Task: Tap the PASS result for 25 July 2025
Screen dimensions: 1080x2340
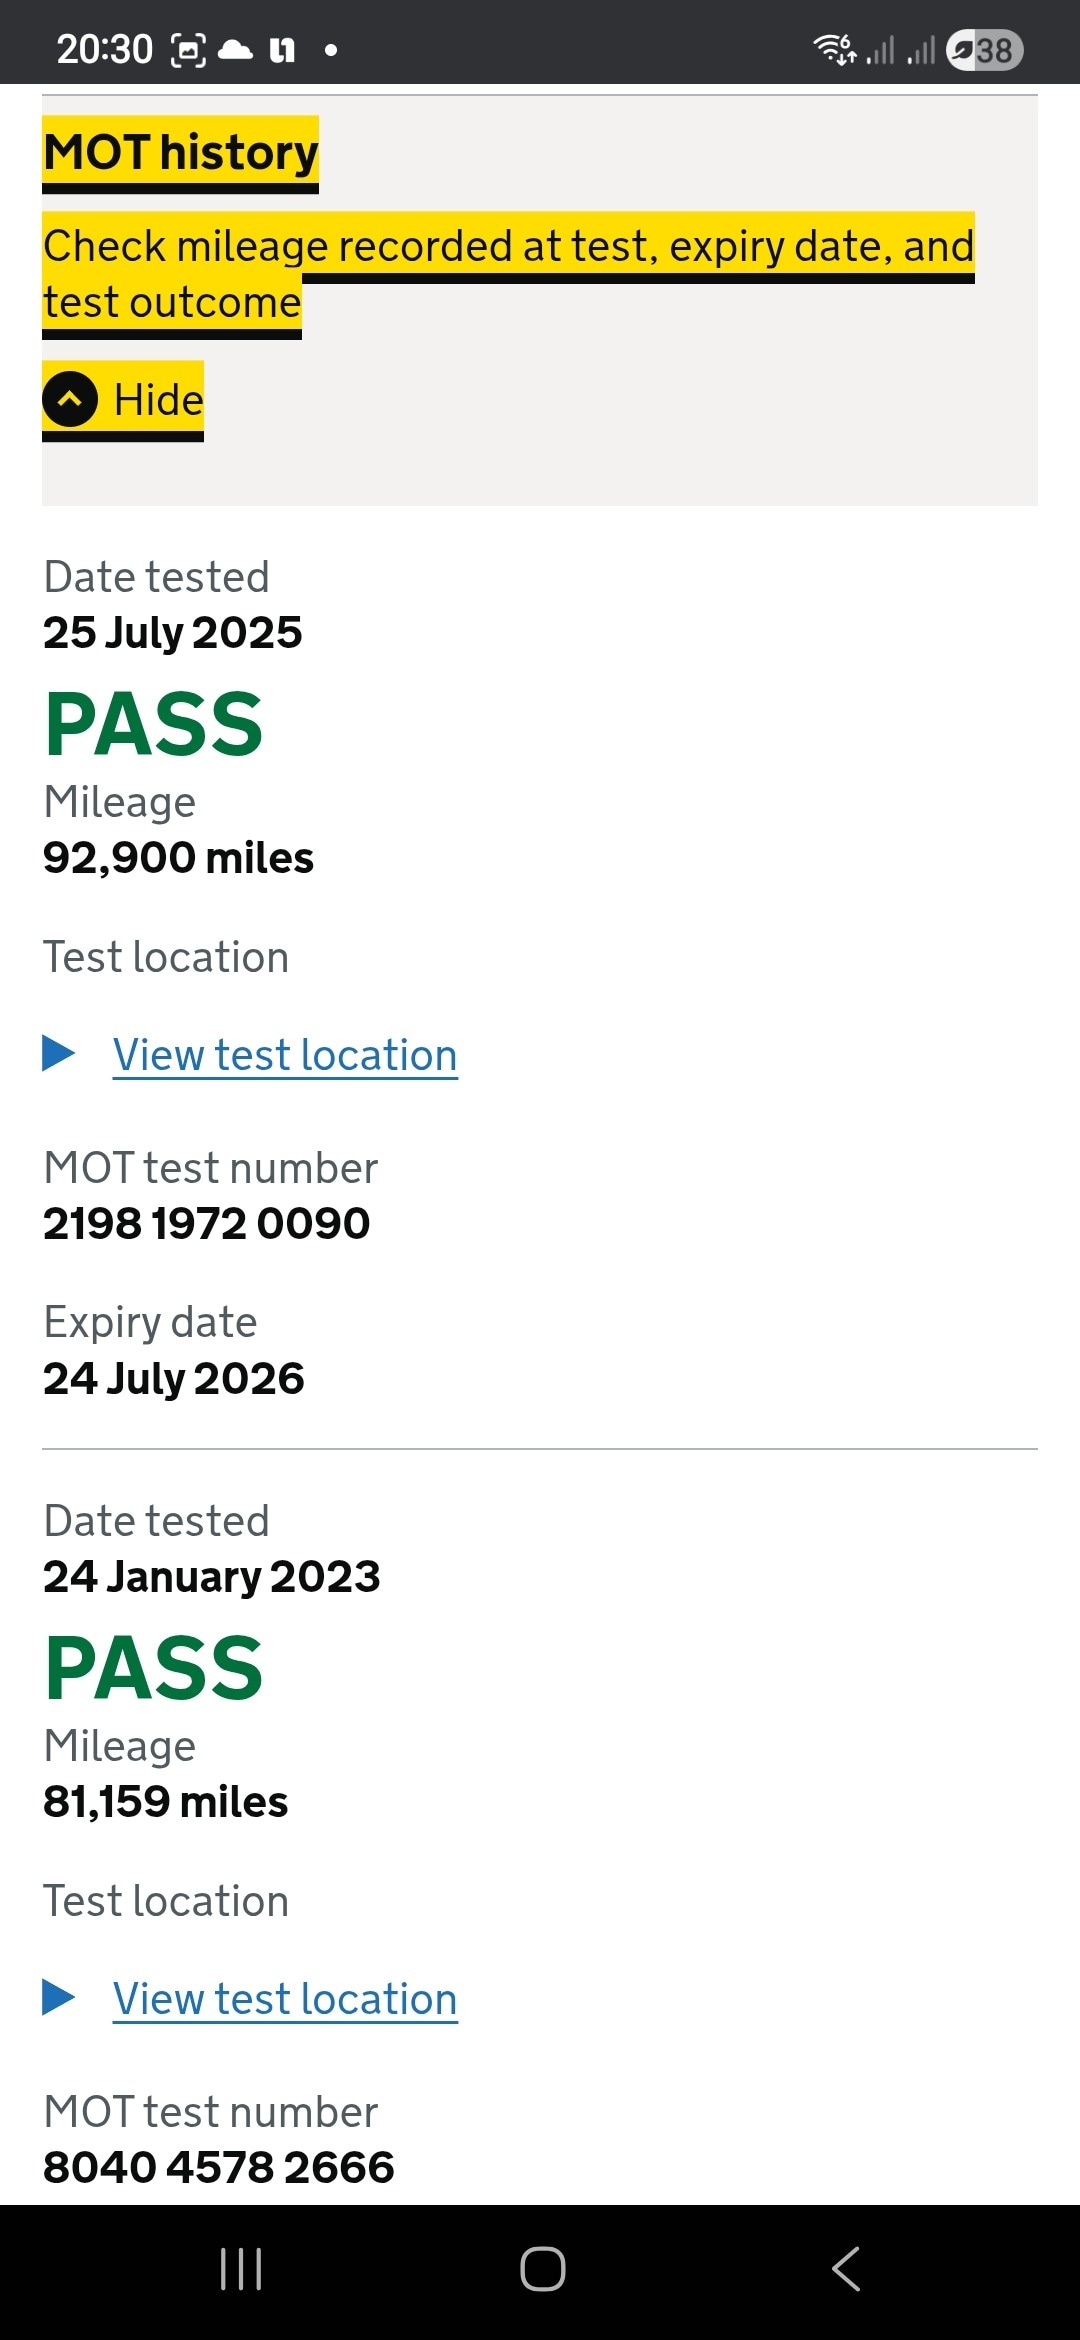Action: pos(154,725)
